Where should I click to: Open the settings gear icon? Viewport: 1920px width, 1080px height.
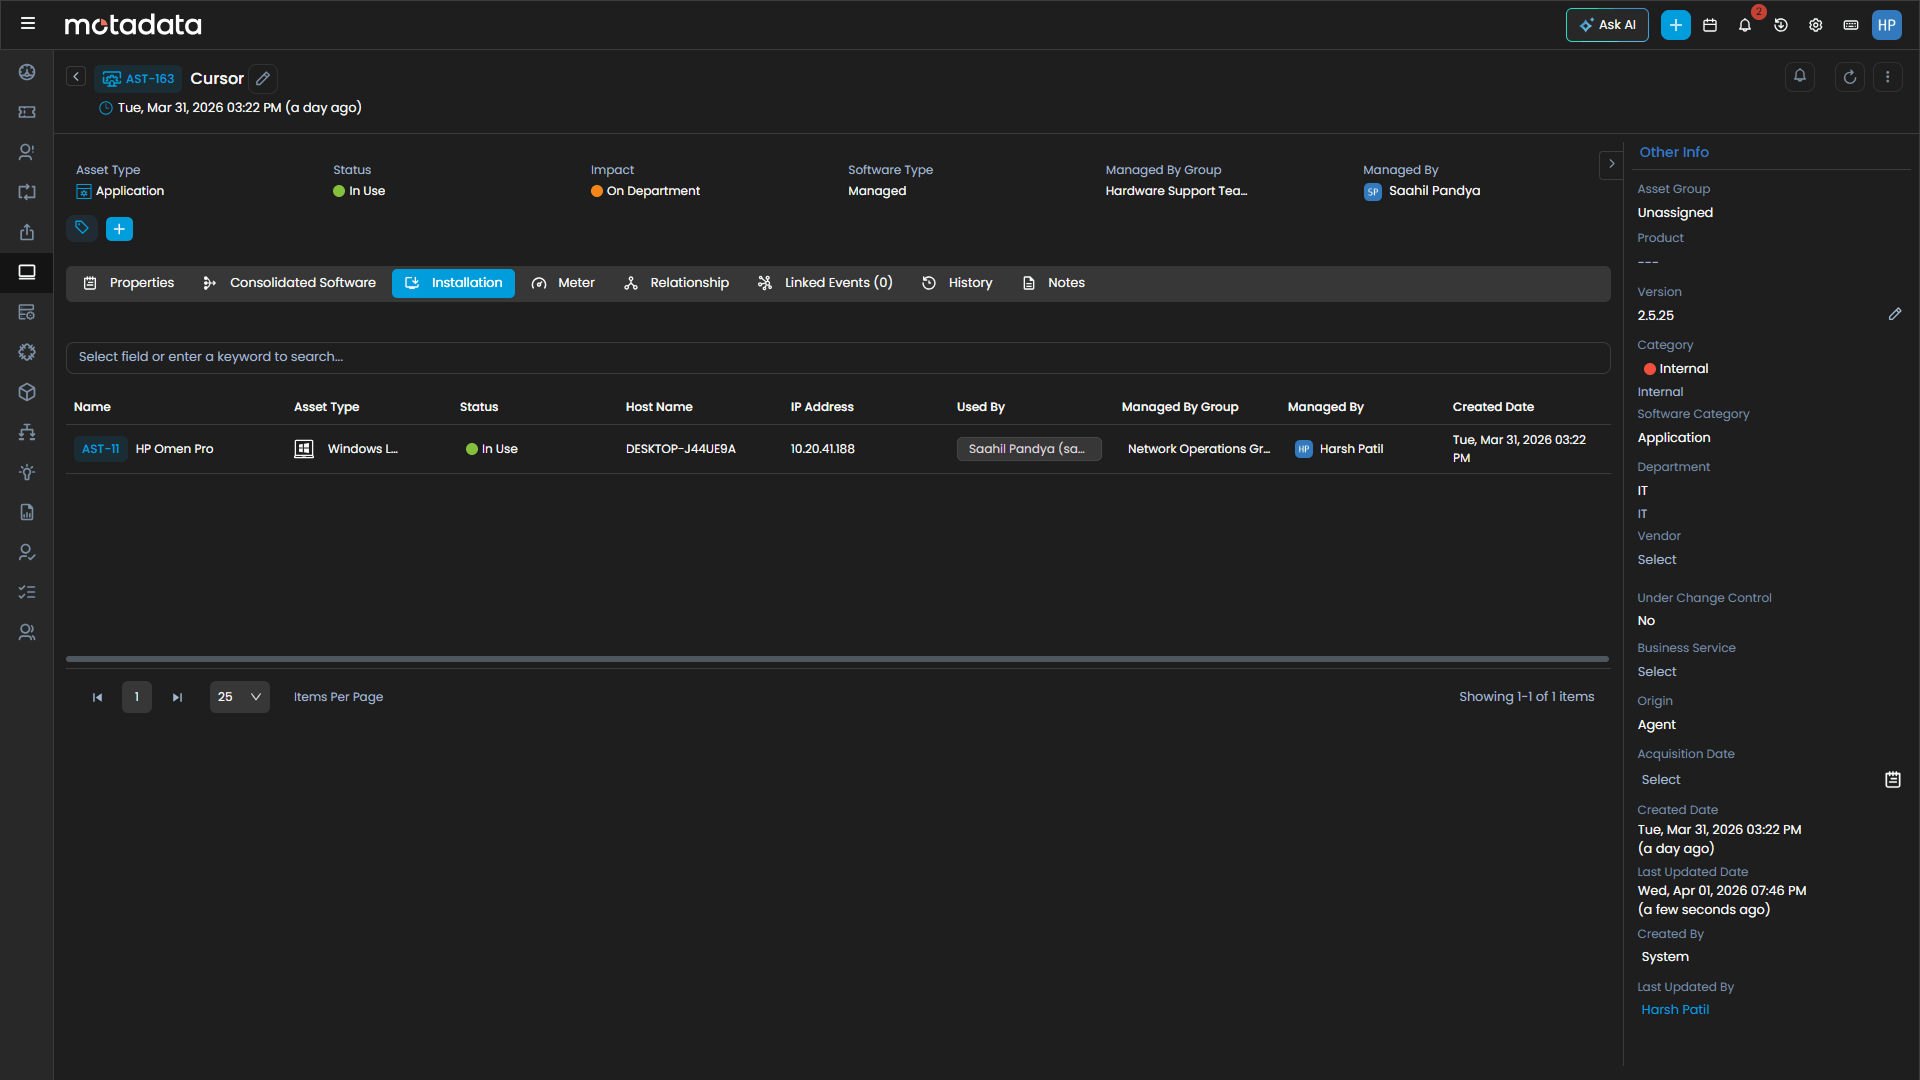[1816, 24]
